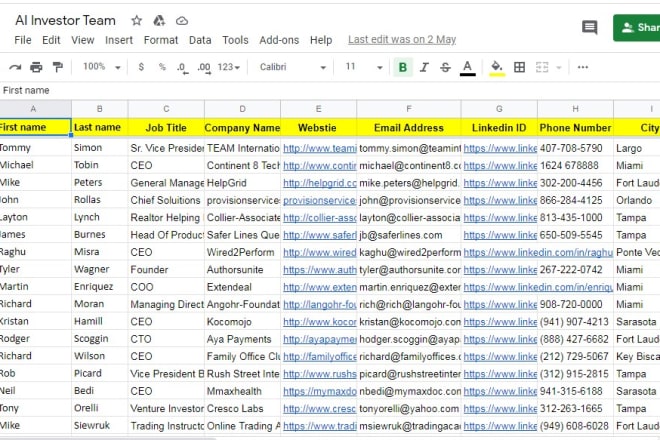Open the Format menu
The height and width of the screenshot is (440, 660).
pyautogui.click(x=161, y=40)
